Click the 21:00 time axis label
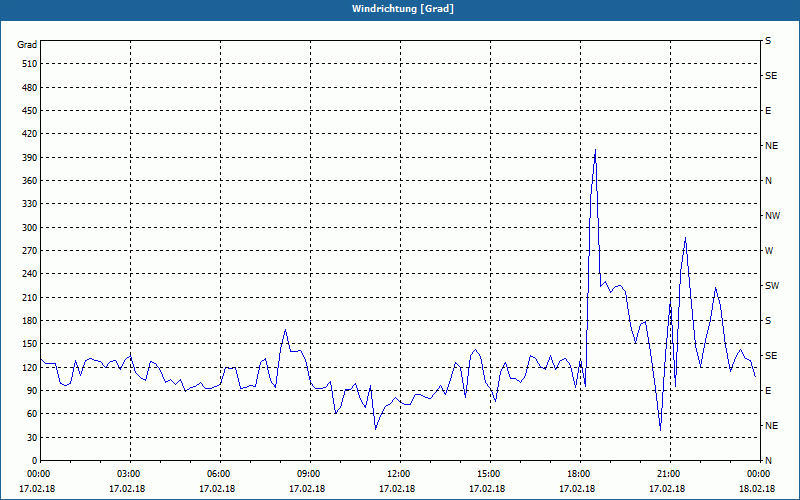This screenshot has width=800, height=500. [669, 474]
